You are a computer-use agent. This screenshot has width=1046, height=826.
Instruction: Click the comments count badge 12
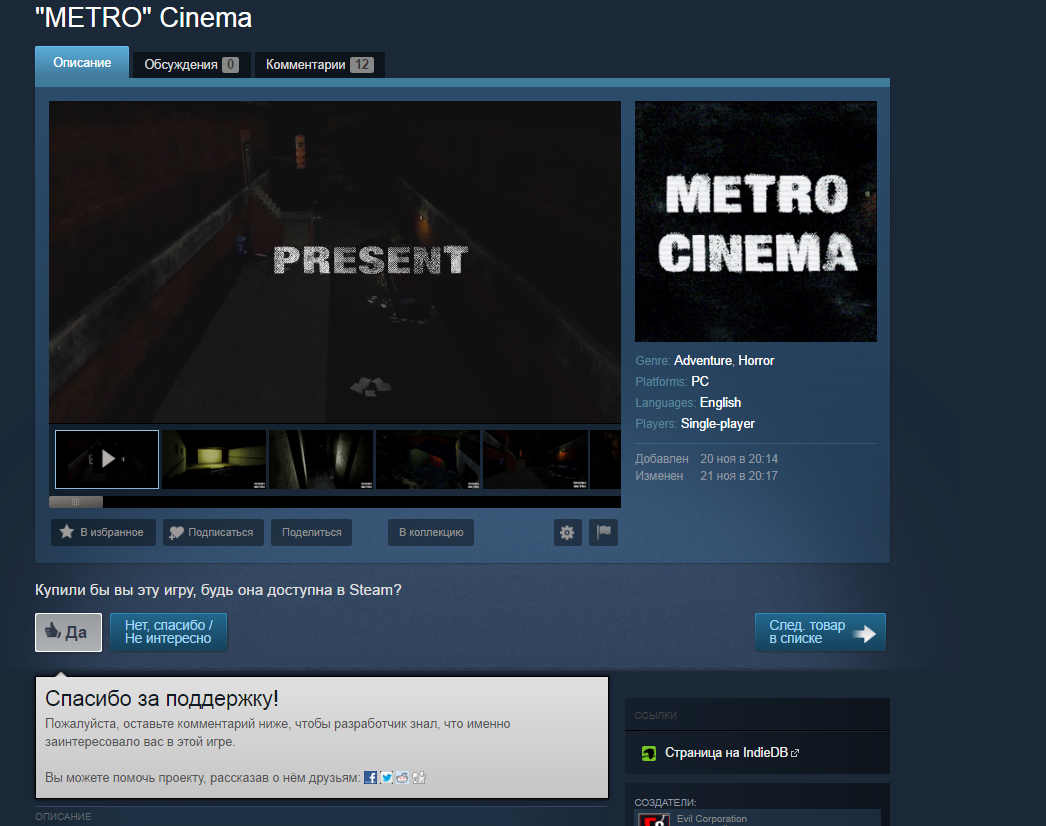[x=362, y=65]
